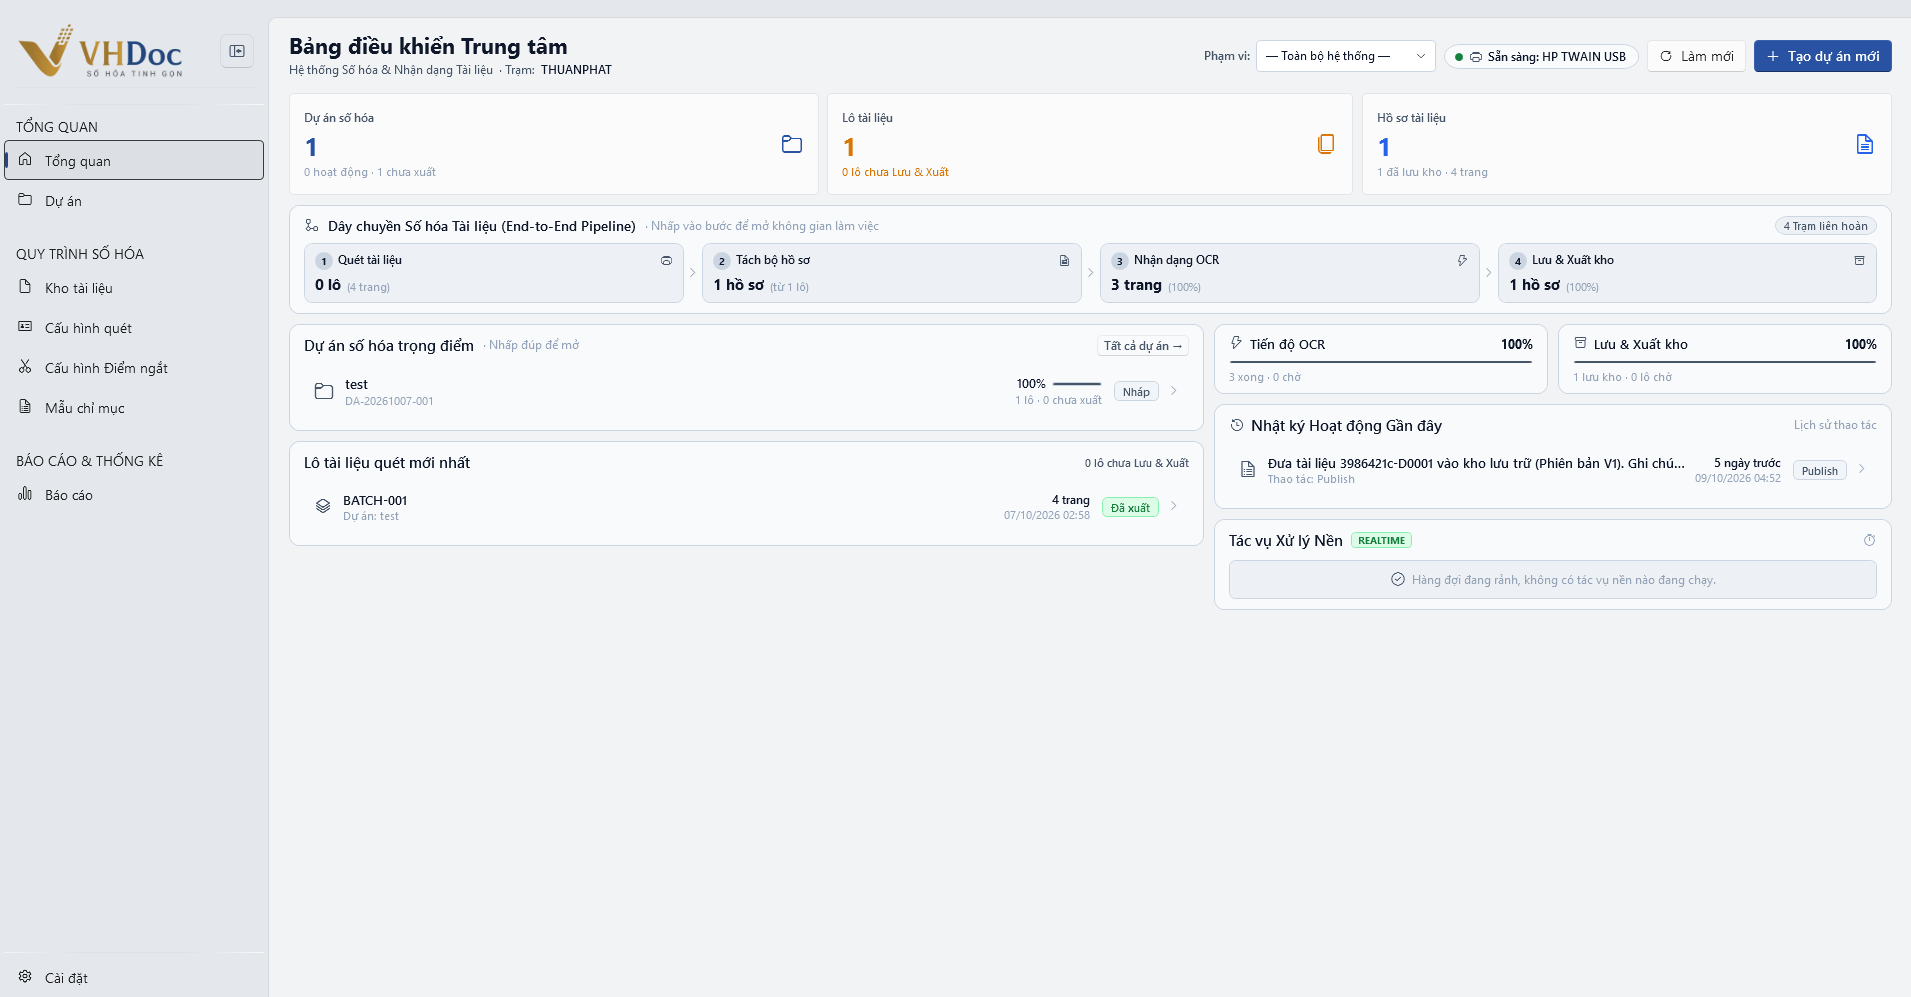Click the VHDoc logo

(101, 52)
